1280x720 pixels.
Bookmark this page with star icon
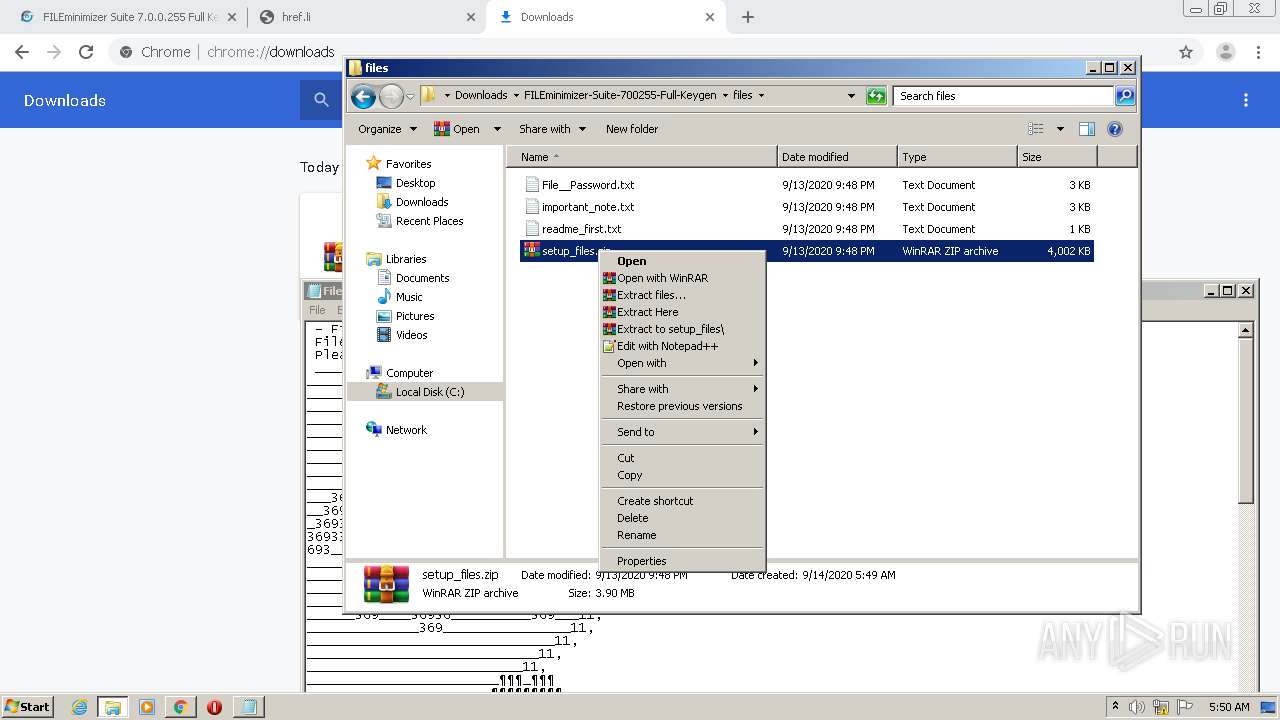pyautogui.click(x=1186, y=52)
